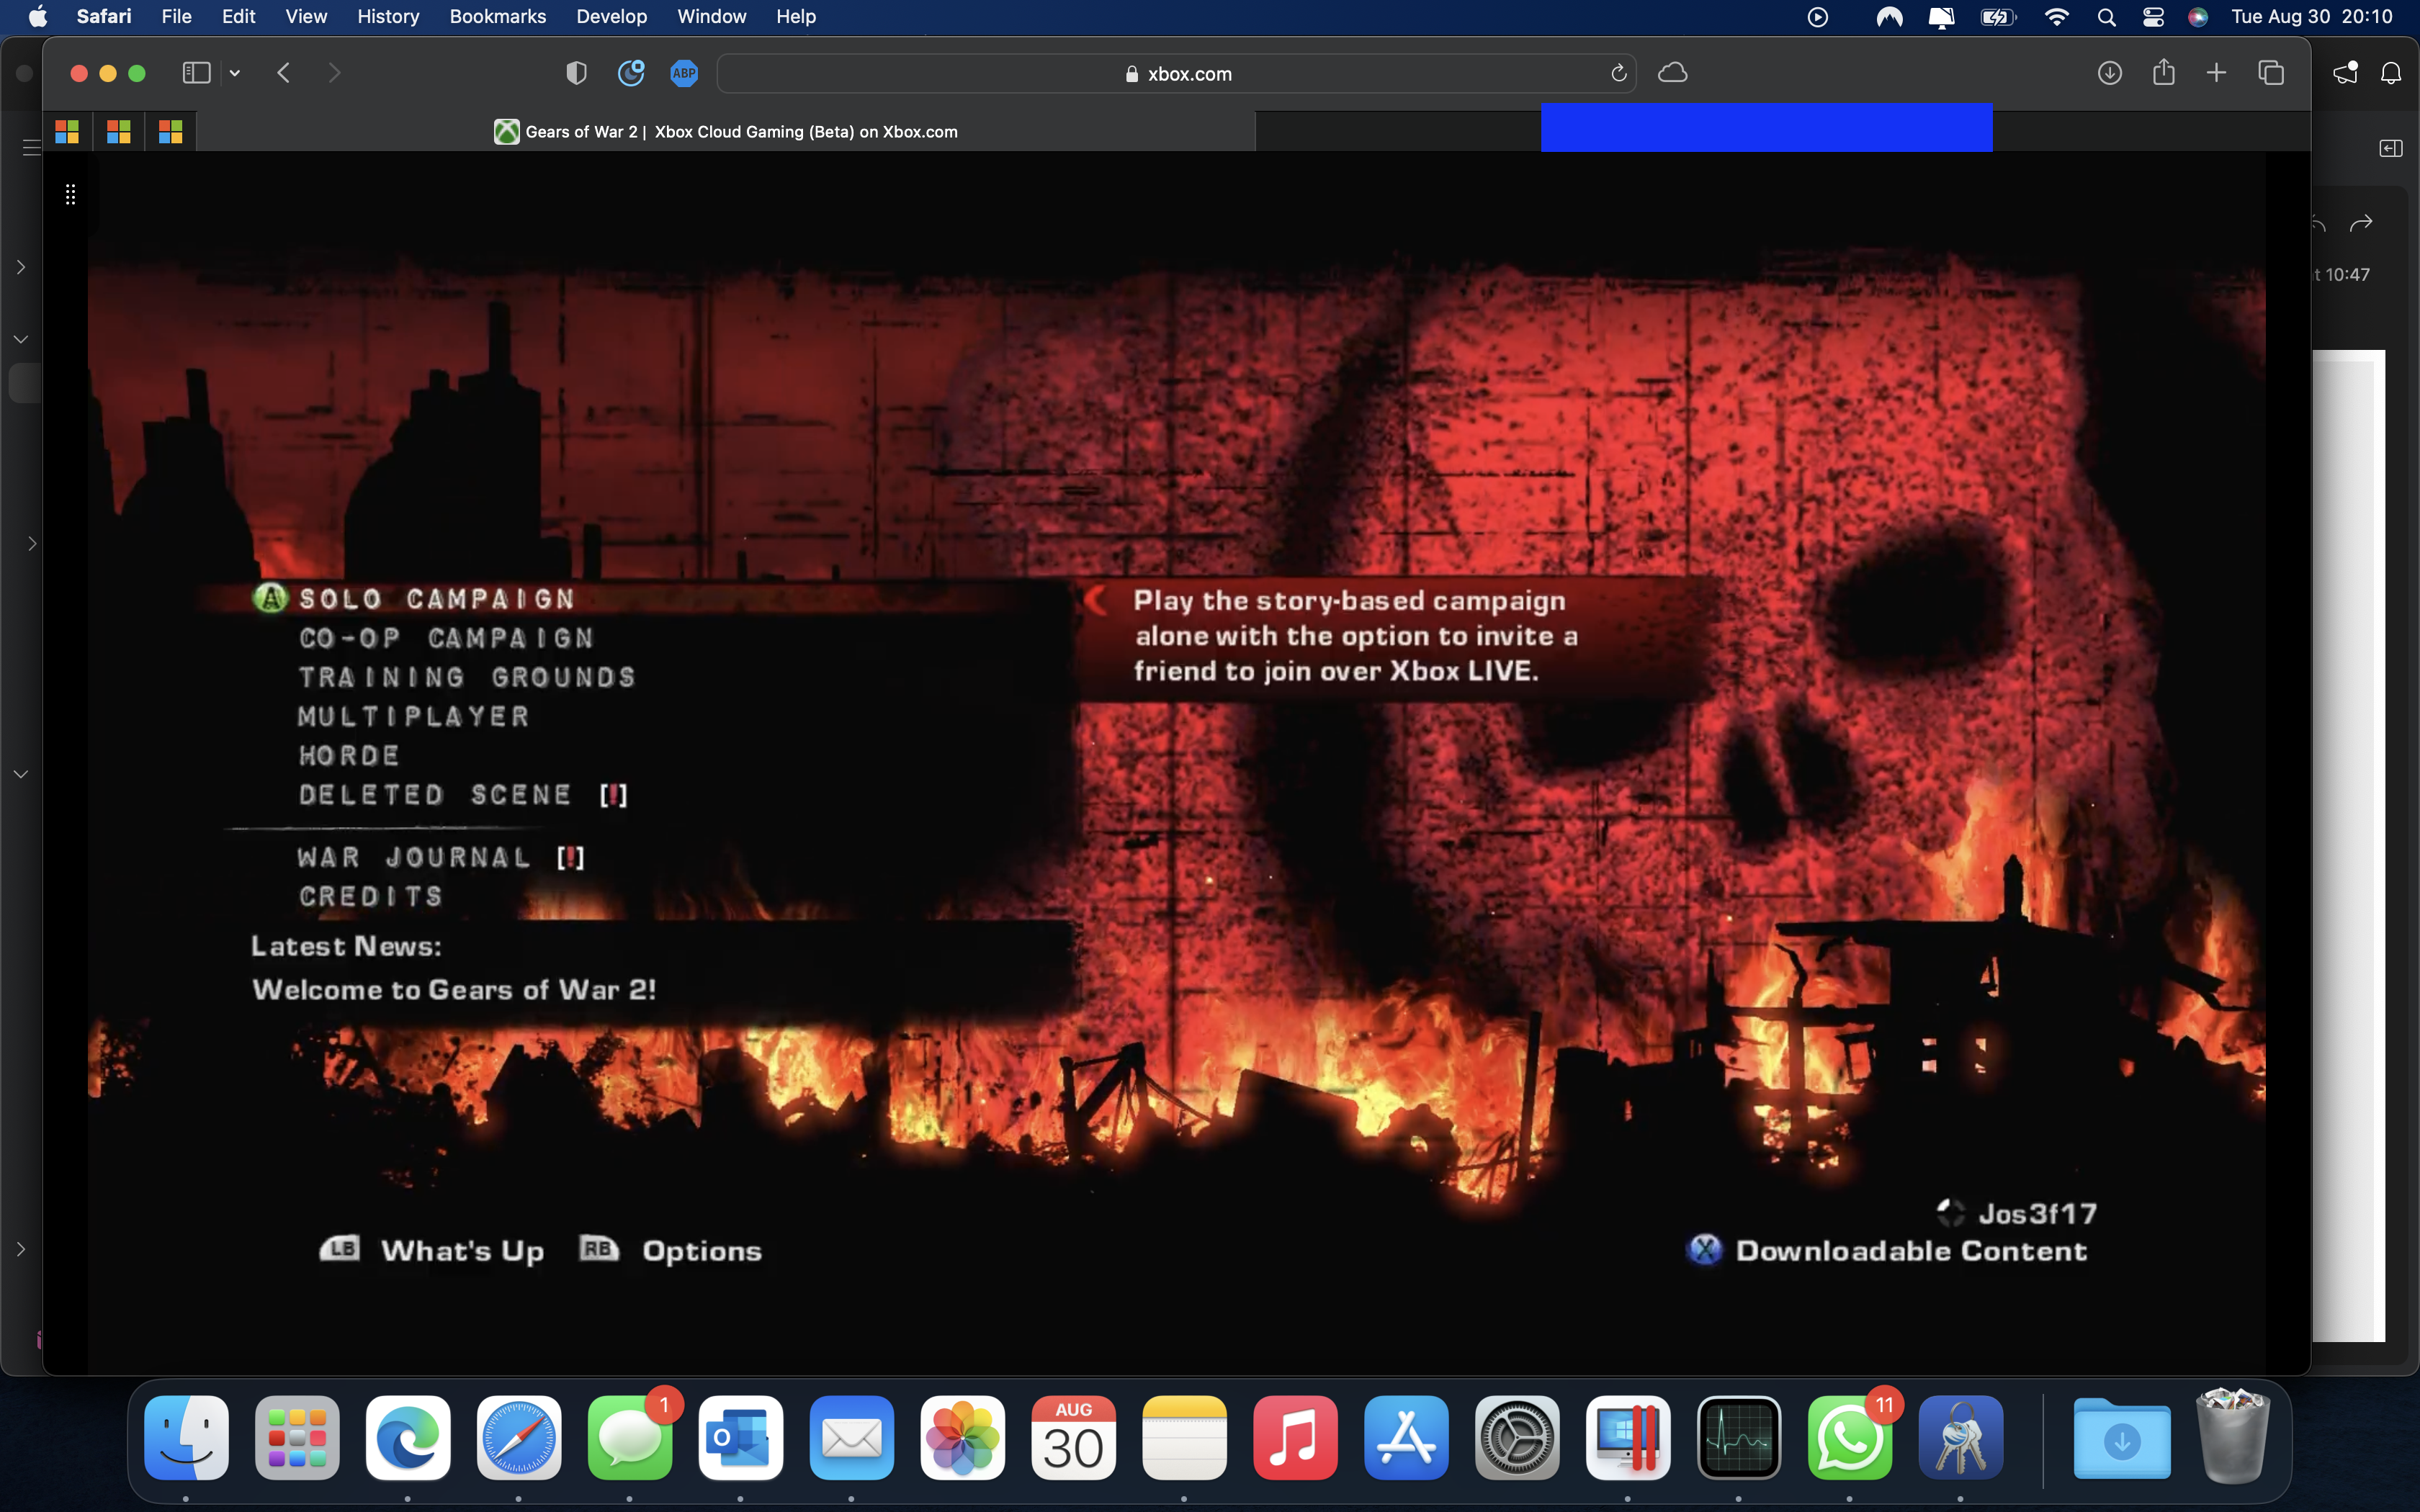This screenshot has height=1512, width=2420.
Task: Expand the bottom chevron in background sidebar
Action: (21, 1249)
